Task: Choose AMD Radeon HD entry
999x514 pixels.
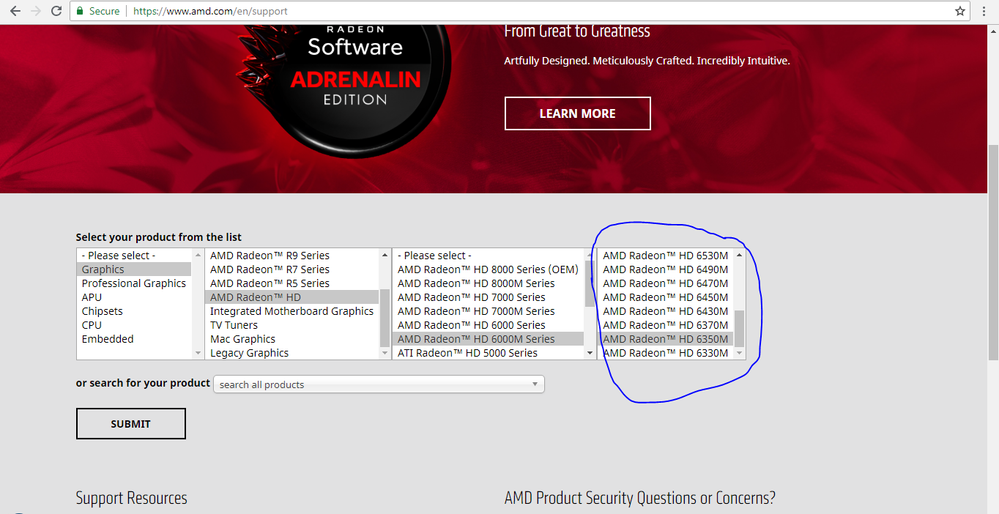Action: (292, 297)
